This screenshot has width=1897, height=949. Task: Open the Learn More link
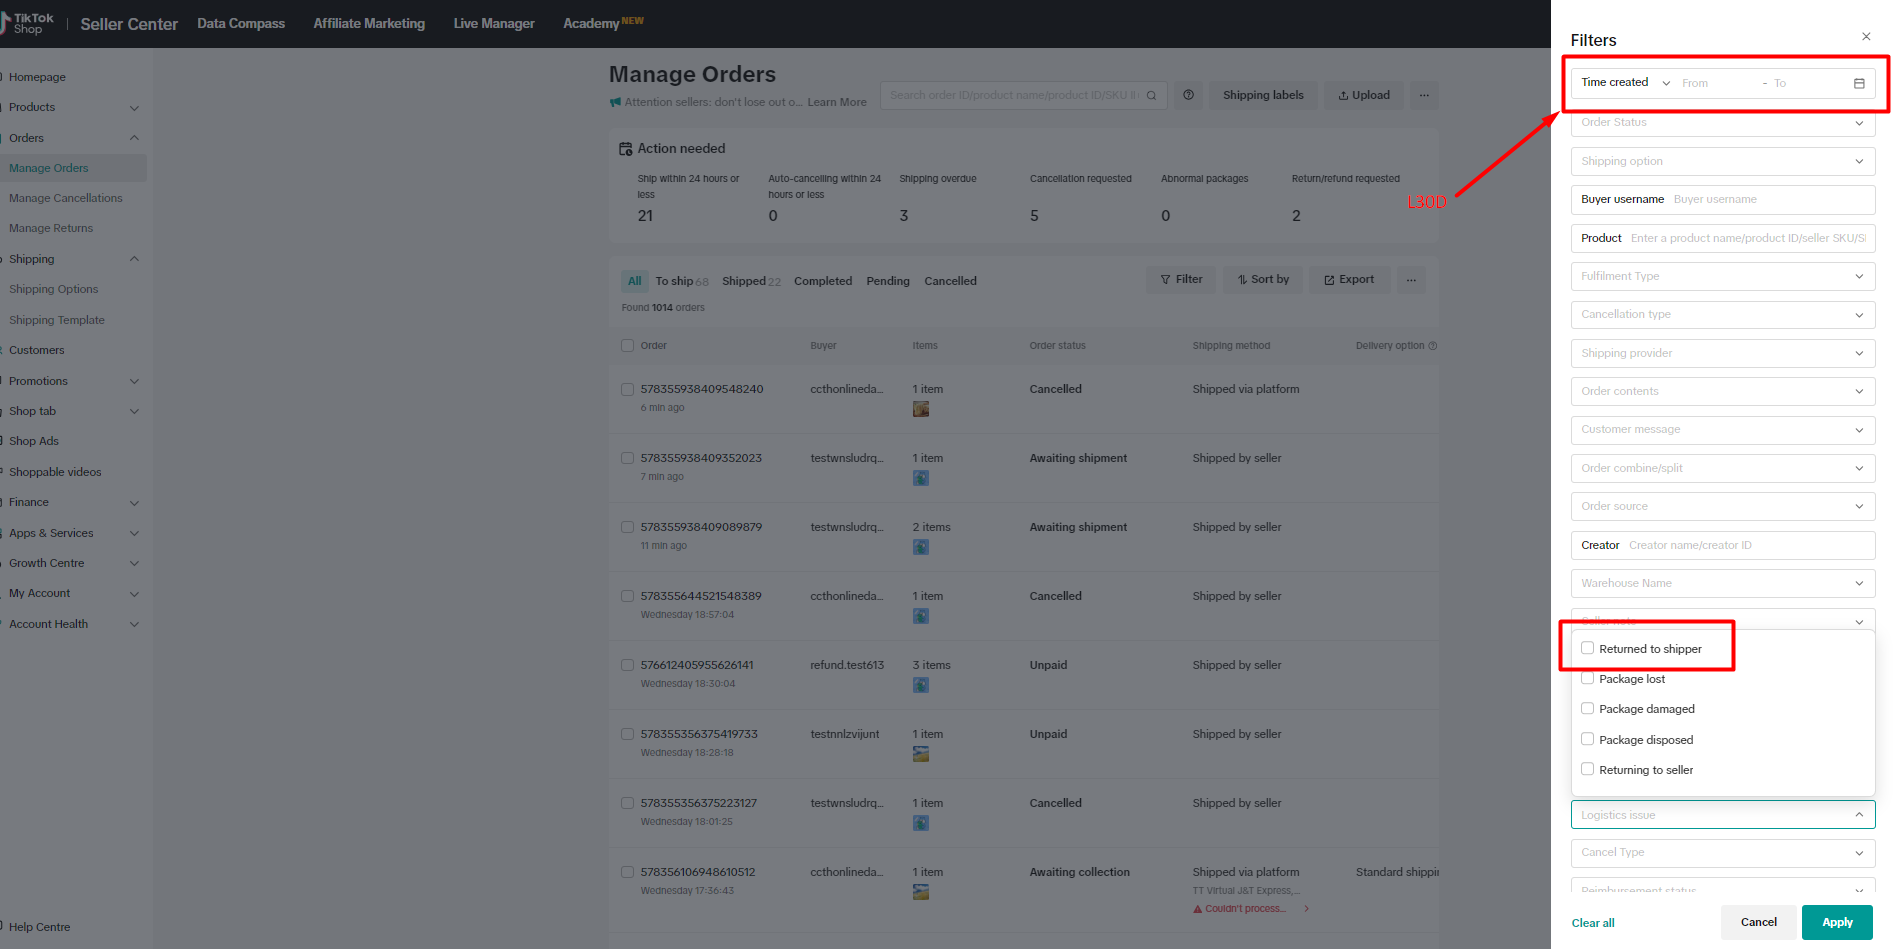(x=837, y=102)
